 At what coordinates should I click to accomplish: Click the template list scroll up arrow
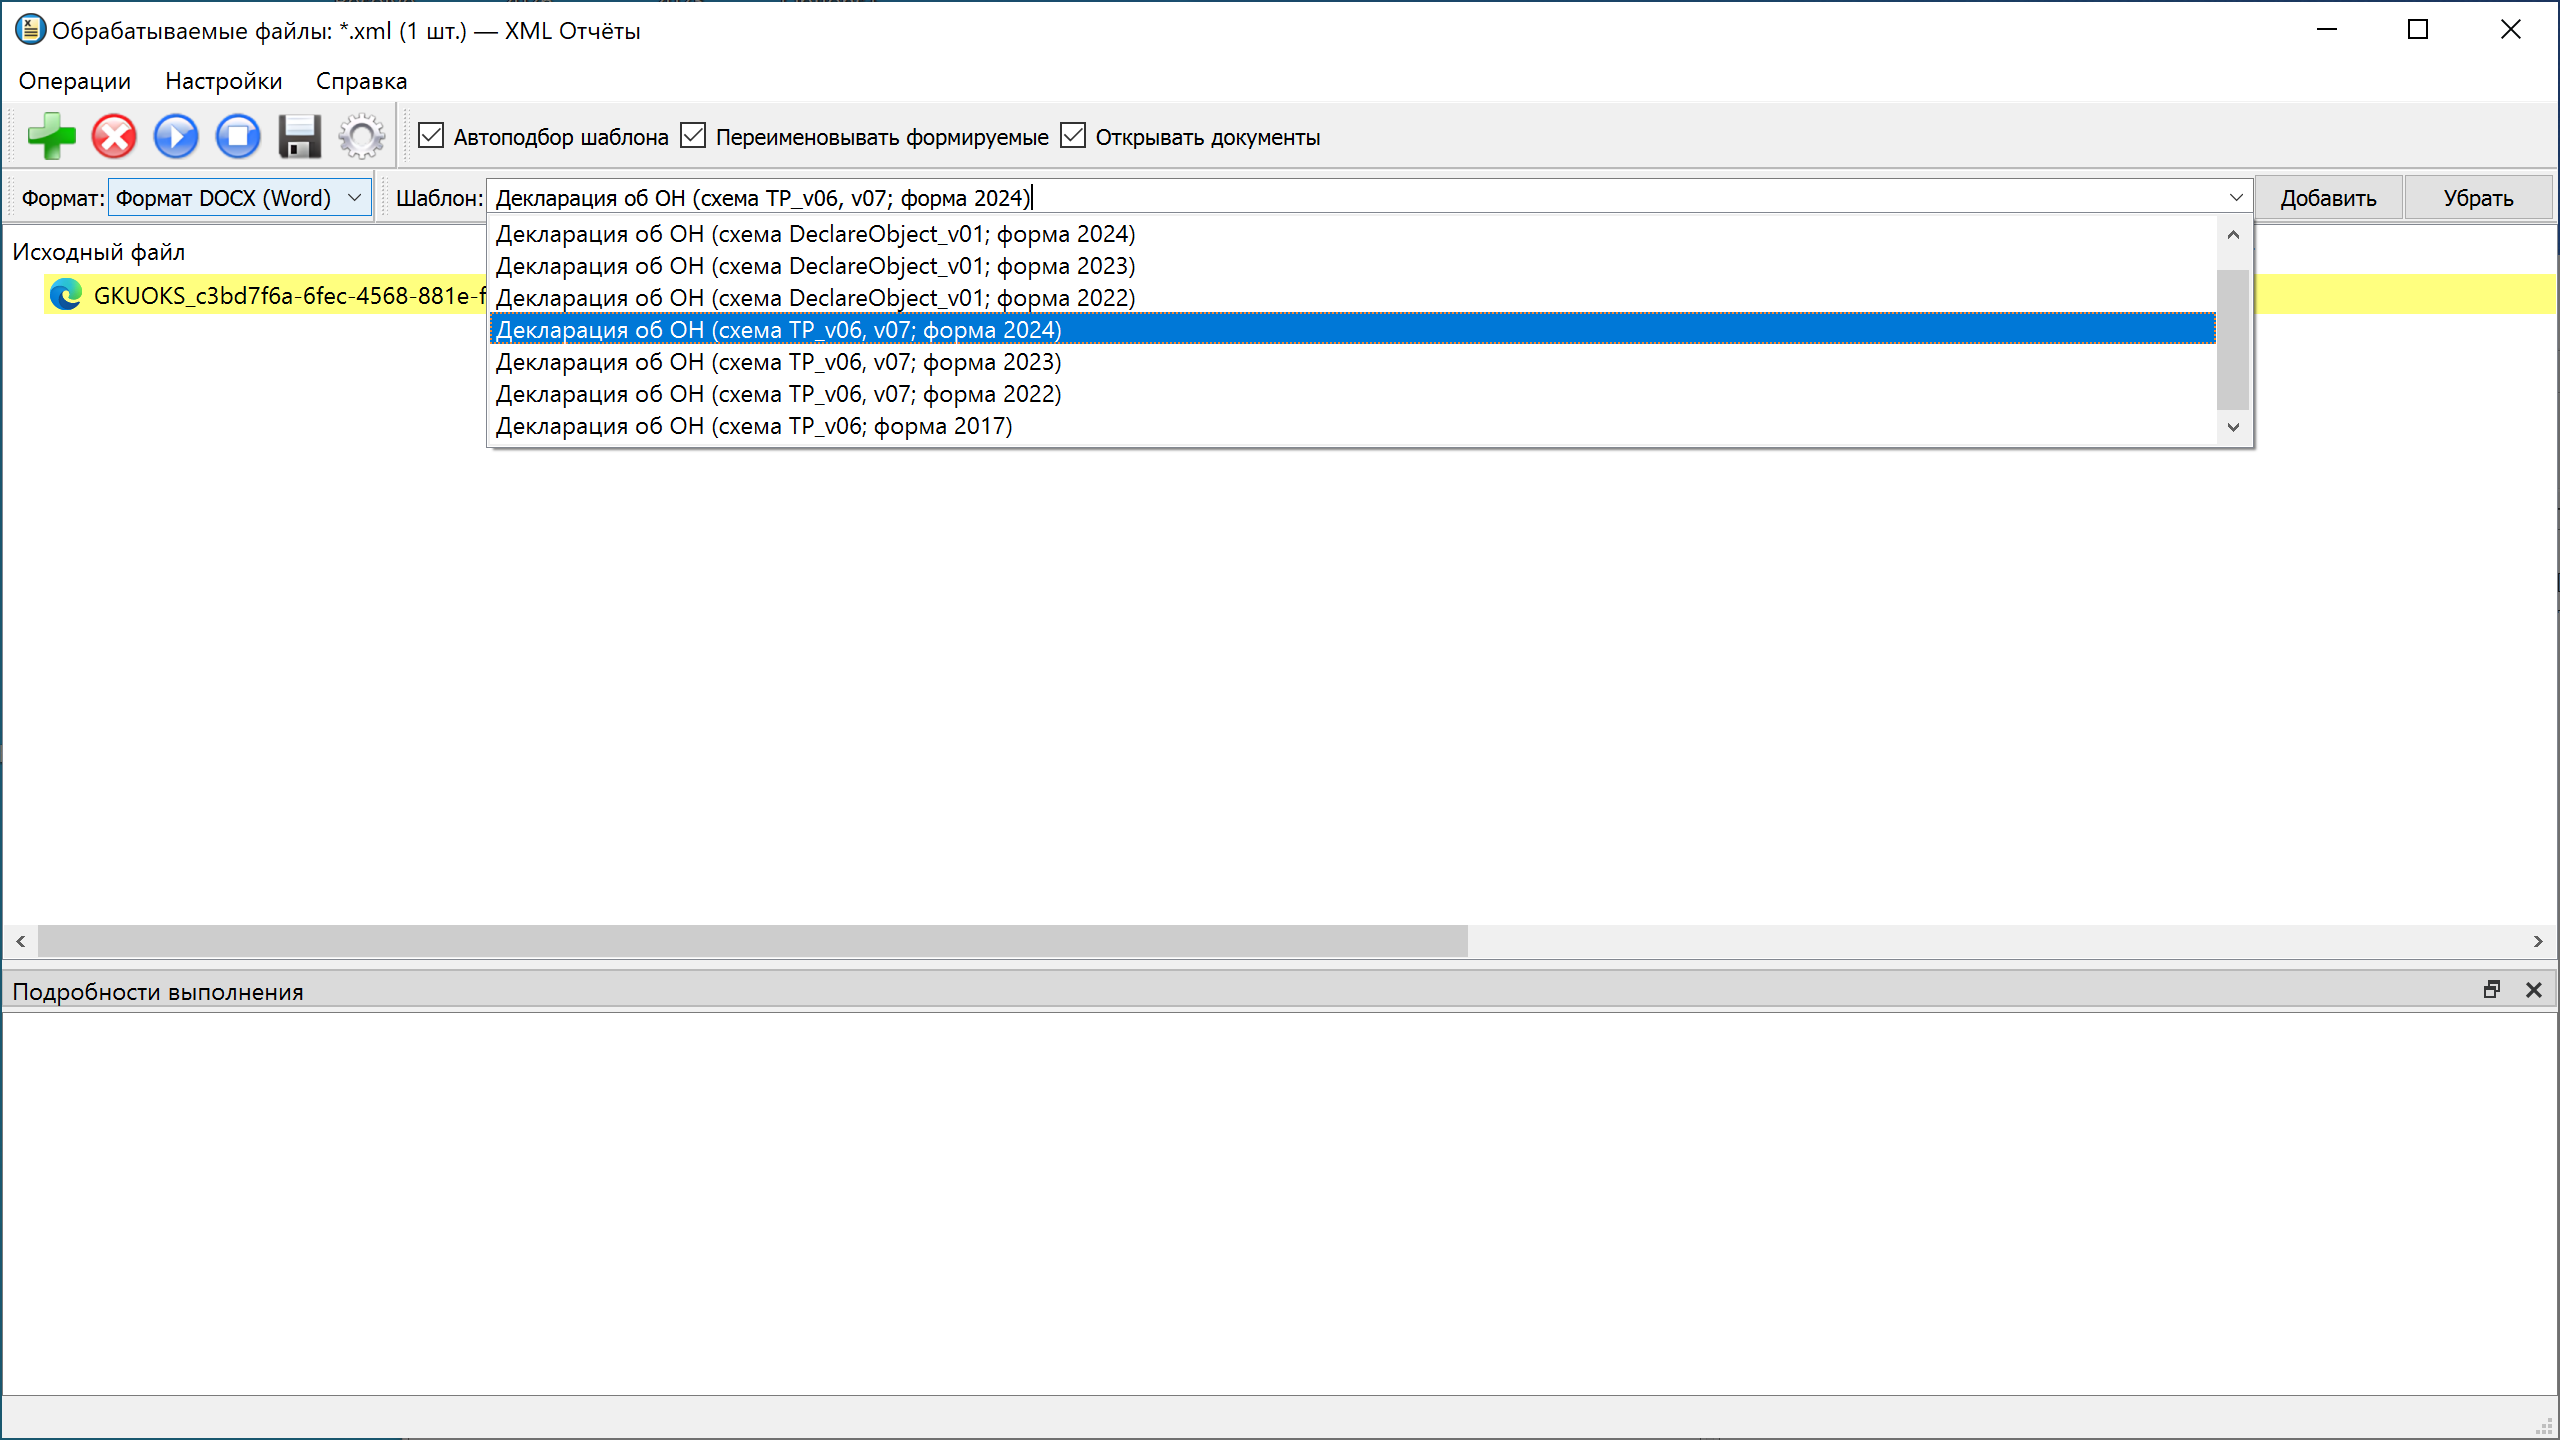(2233, 235)
